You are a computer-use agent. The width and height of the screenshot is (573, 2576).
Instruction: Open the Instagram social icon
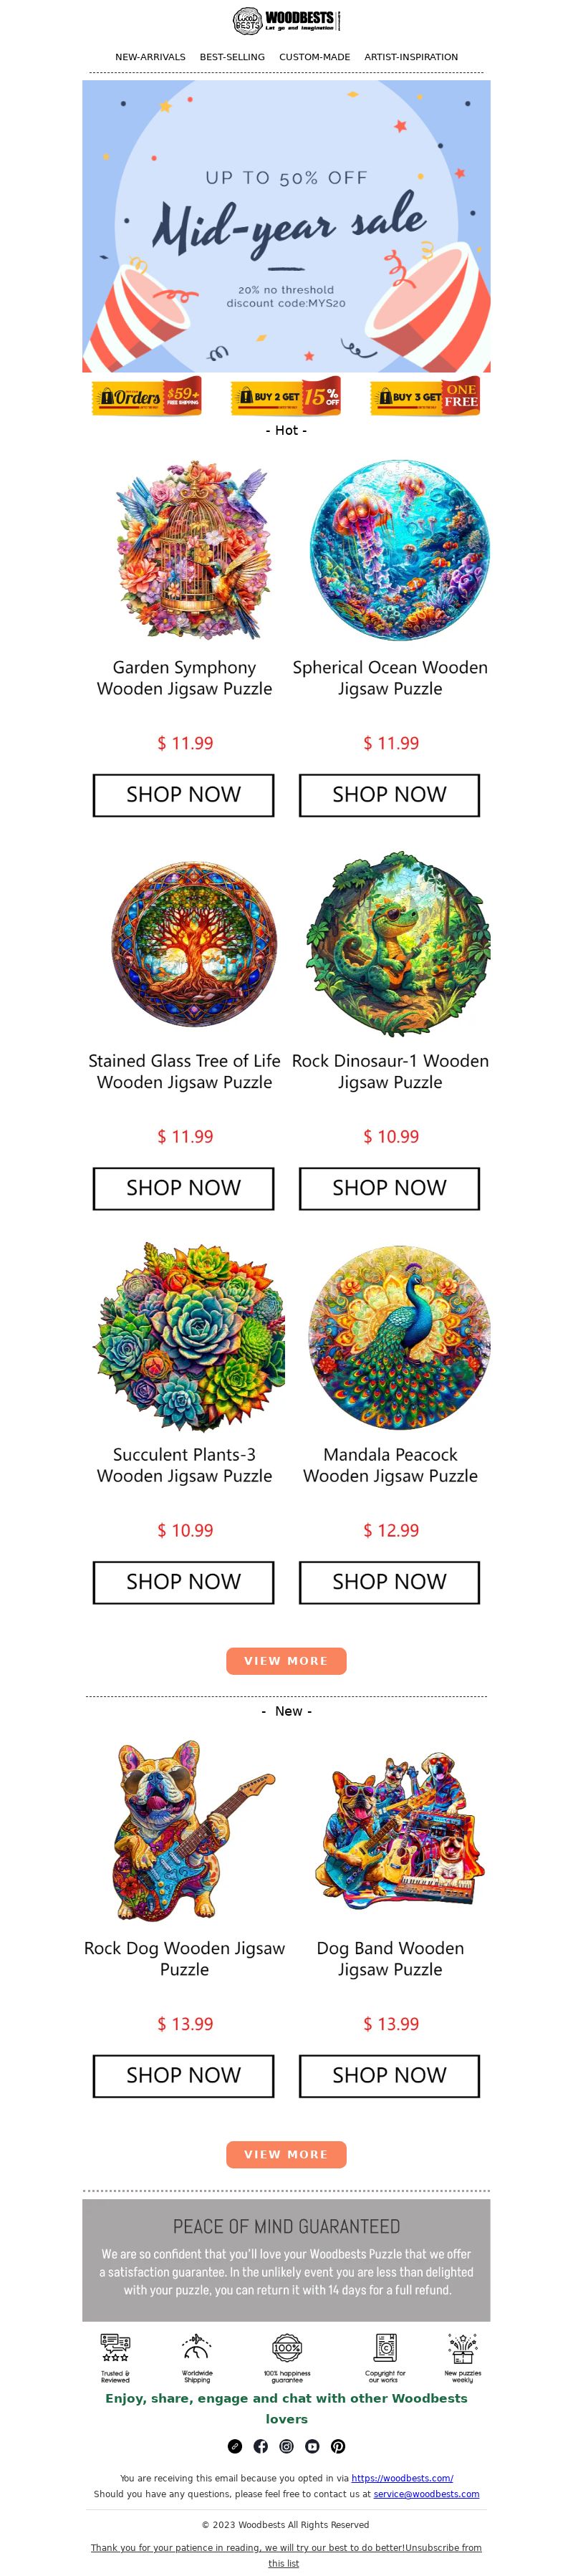[286, 2445]
